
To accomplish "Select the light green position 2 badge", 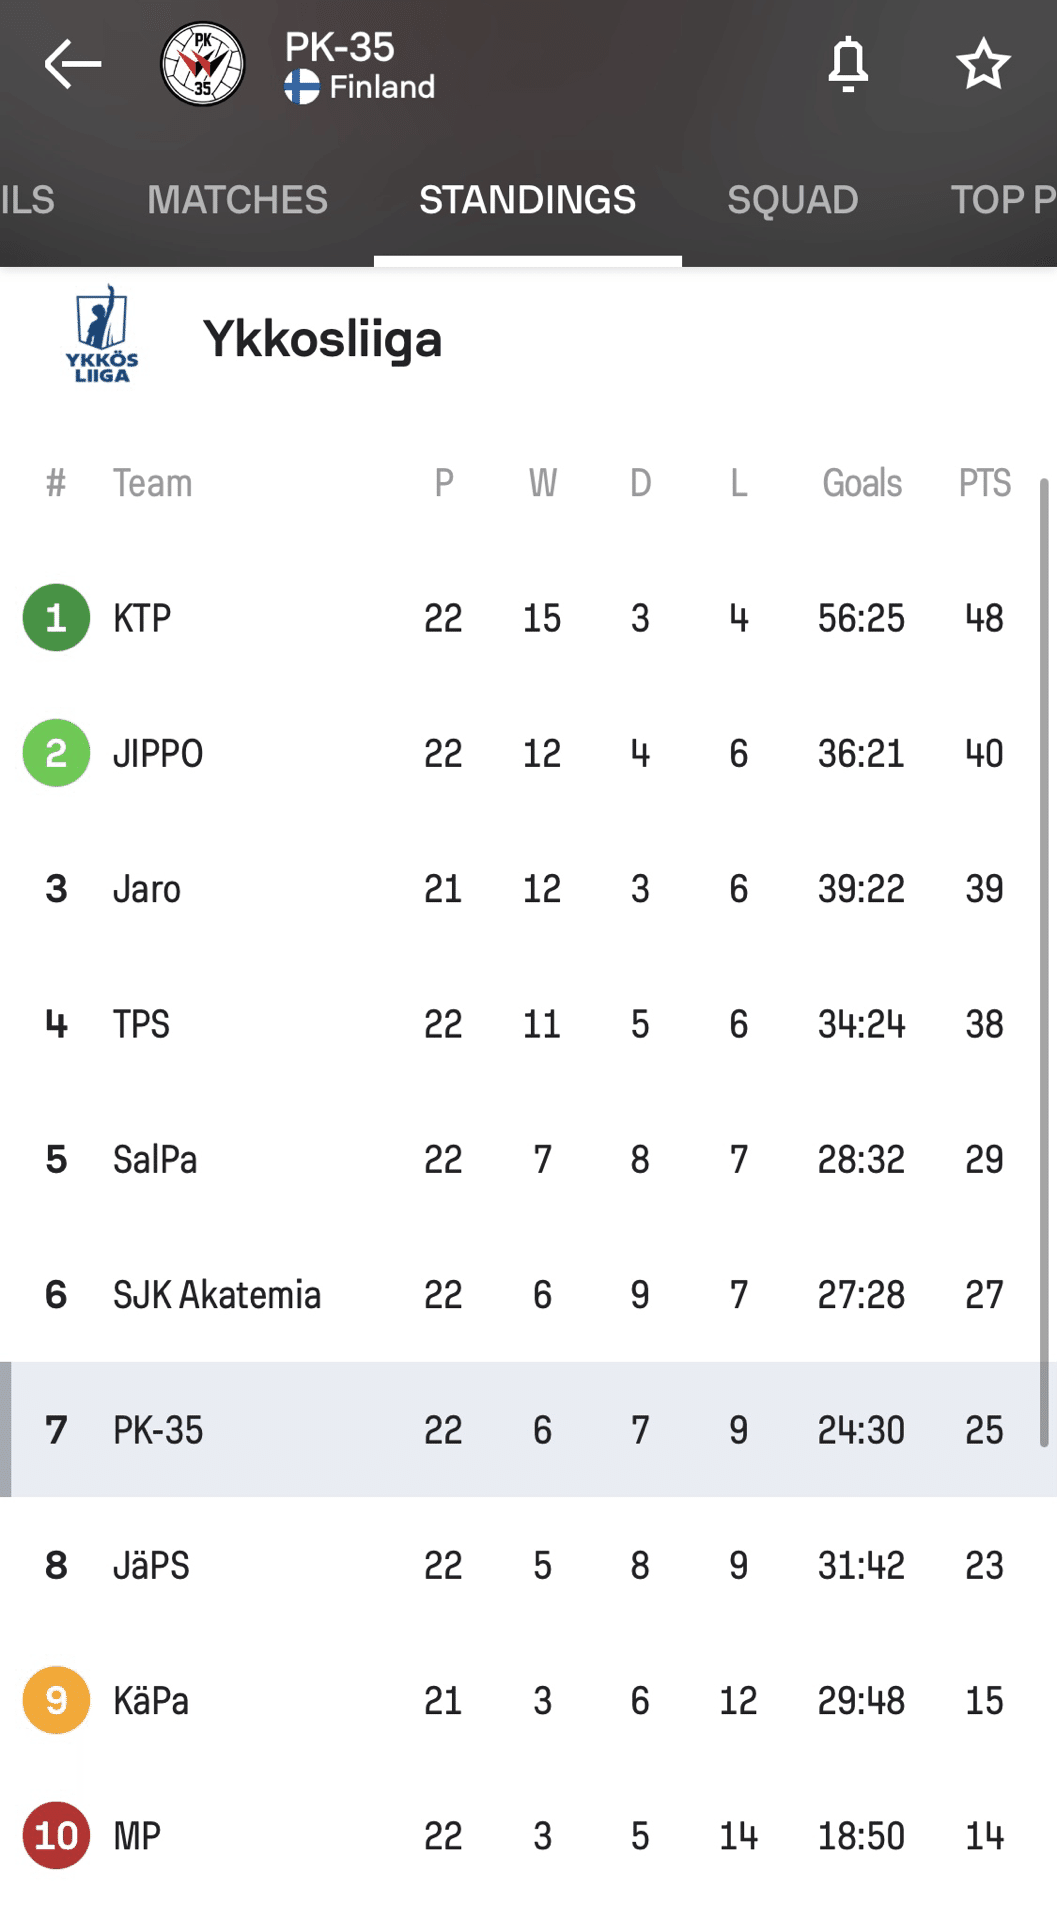I will click(56, 753).
